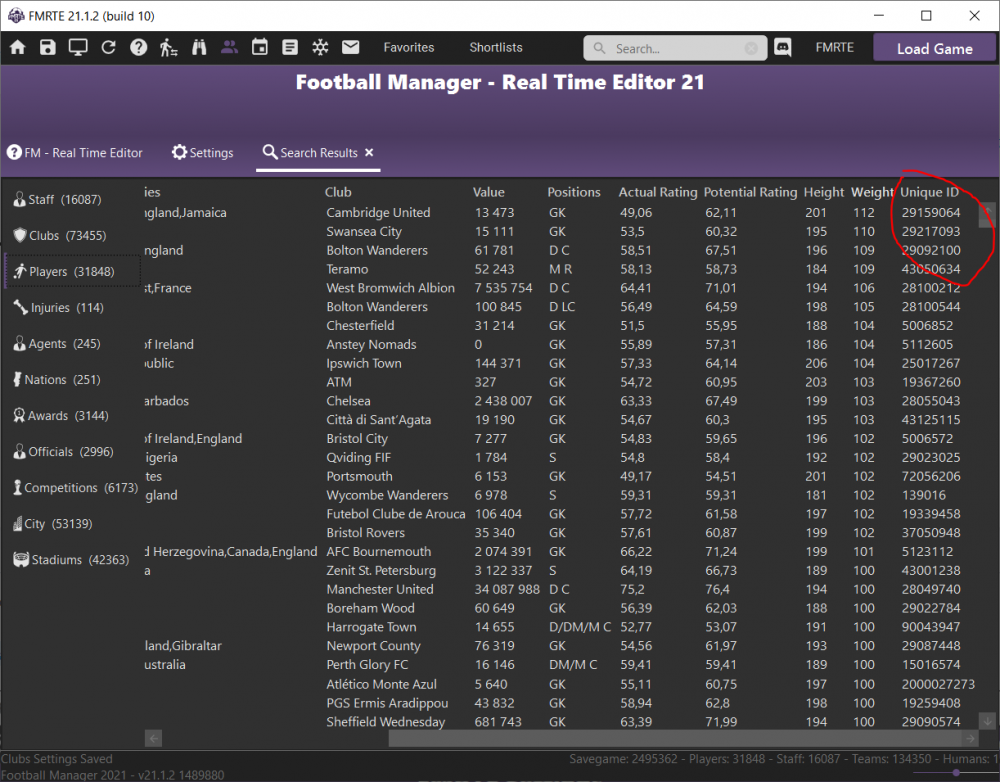Sort by the Positions column header

[x=574, y=192]
